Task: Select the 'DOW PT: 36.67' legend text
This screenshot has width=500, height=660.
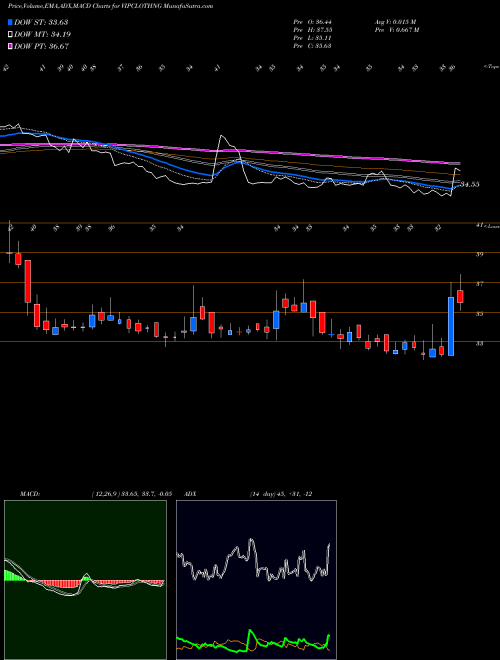Action: coord(41,46)
